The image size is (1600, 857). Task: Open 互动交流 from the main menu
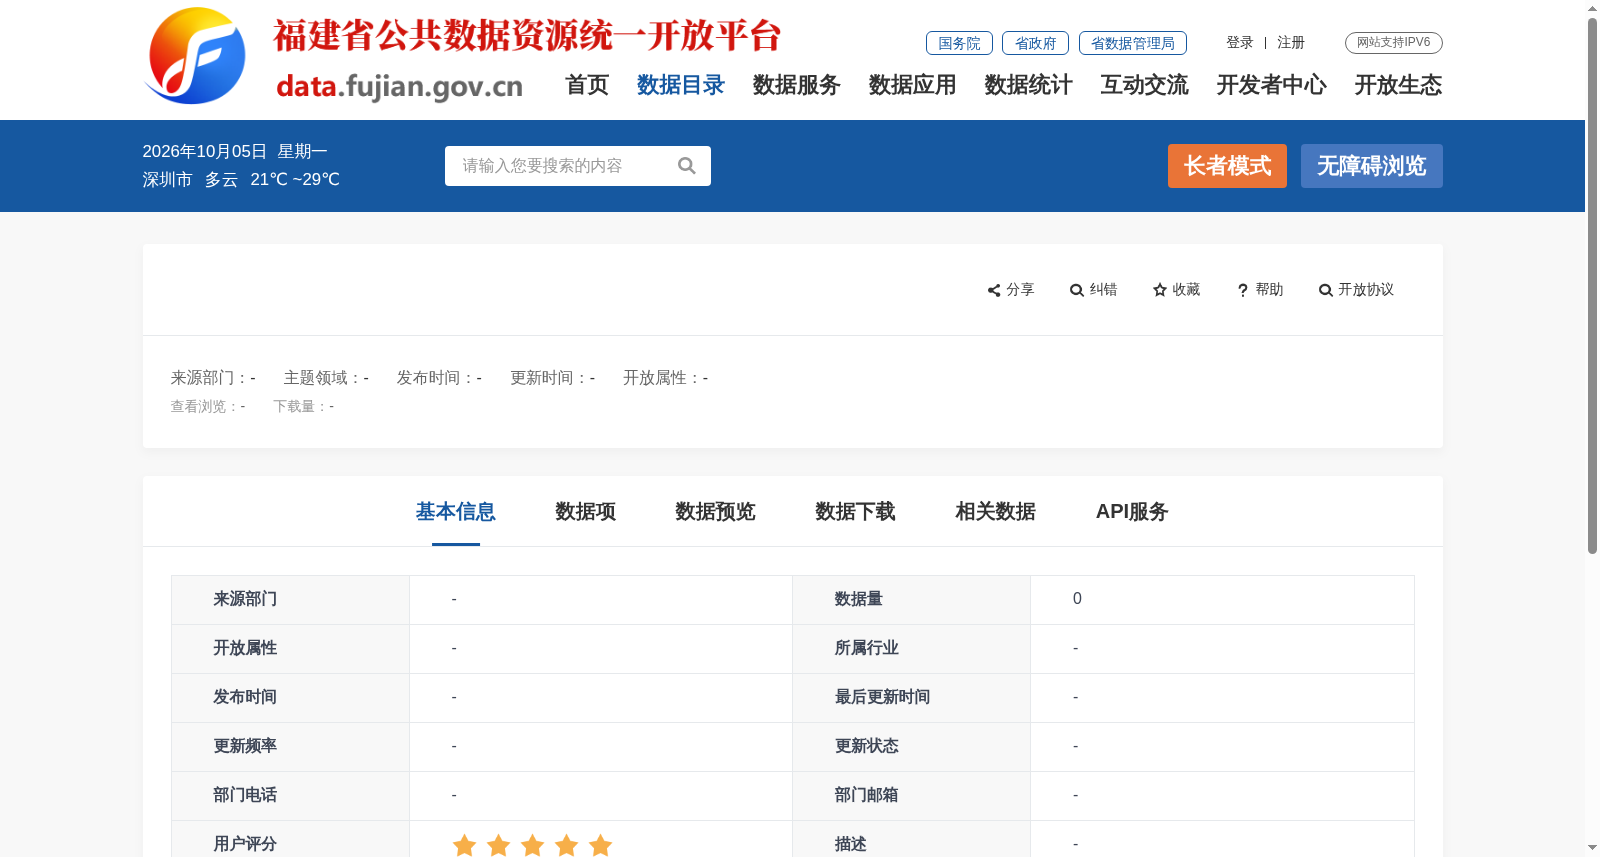click(1145, 85)
